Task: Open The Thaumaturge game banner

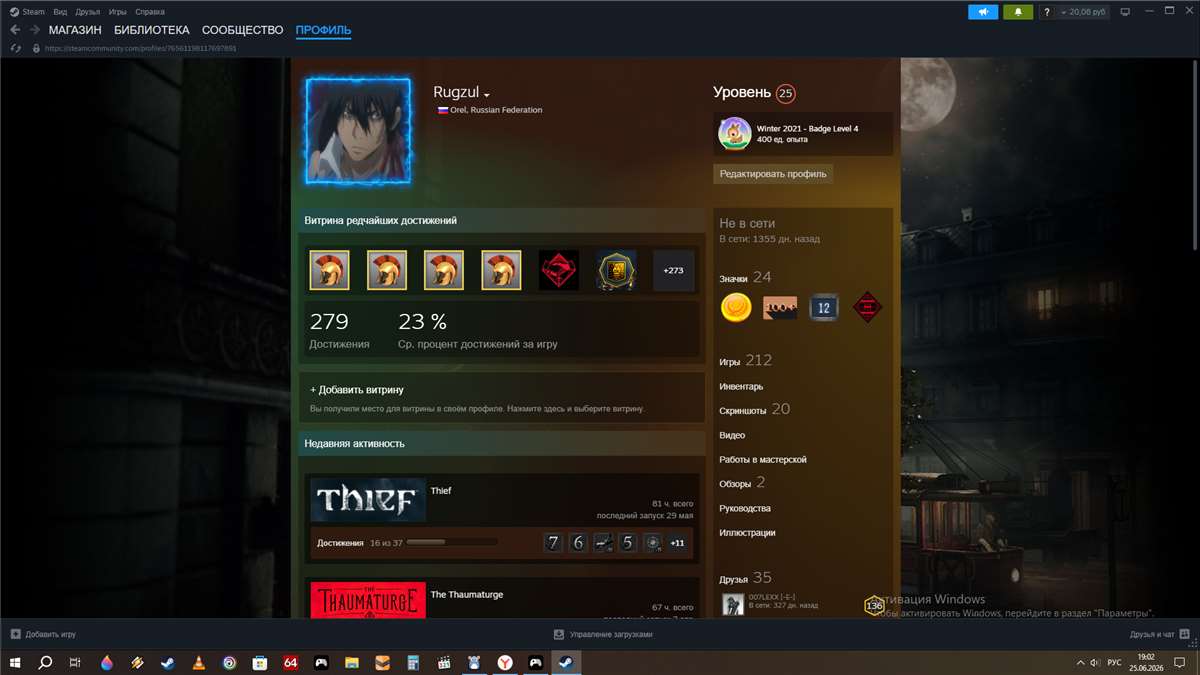Action: pos(368,600)
